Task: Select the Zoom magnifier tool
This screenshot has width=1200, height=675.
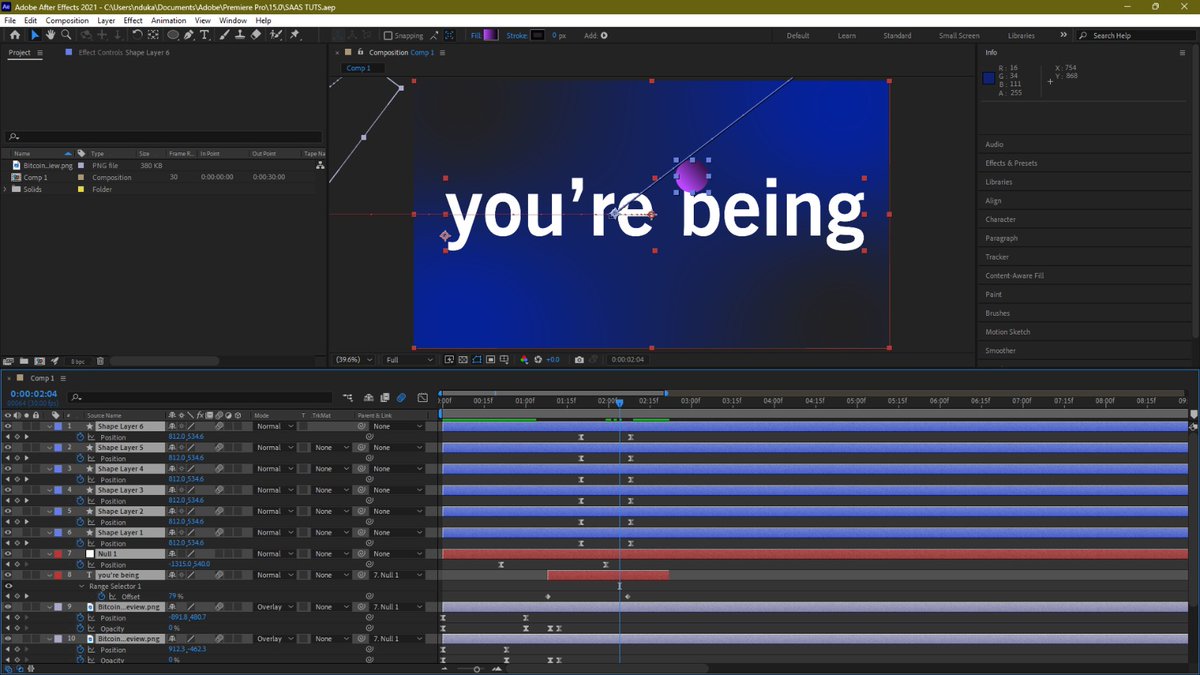Action: (x=66, y=35)
